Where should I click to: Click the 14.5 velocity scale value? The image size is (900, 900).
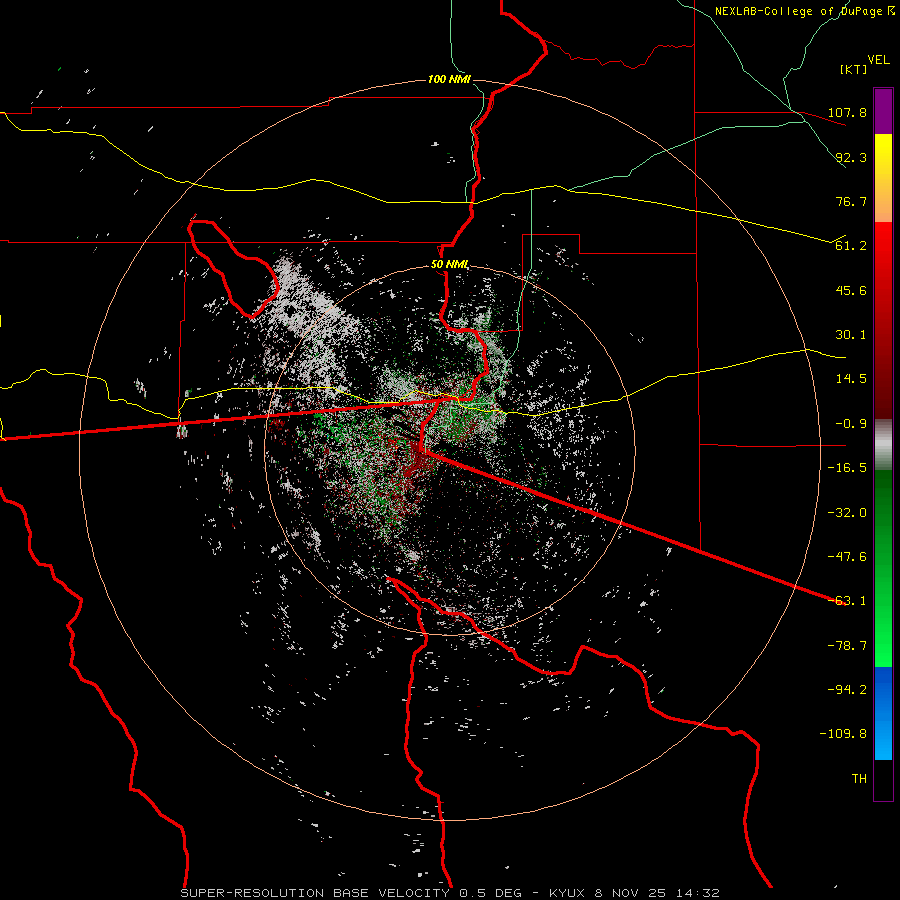851,379
